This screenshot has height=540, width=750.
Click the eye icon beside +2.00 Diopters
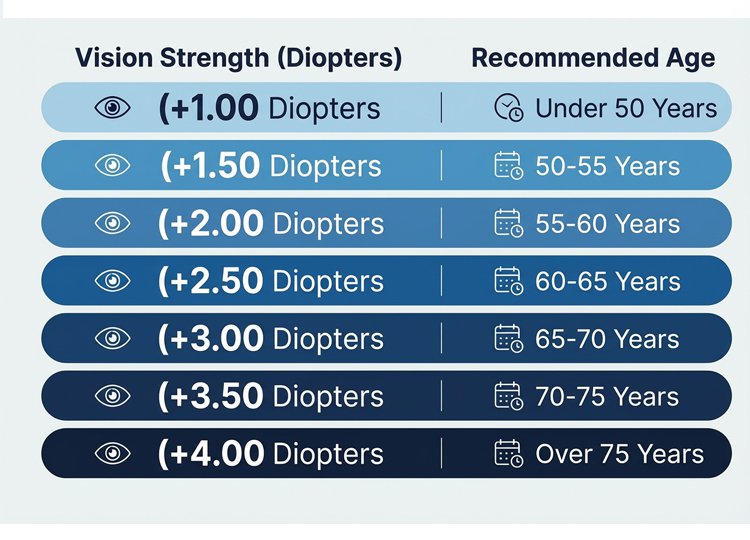click(x=113, y=223)
